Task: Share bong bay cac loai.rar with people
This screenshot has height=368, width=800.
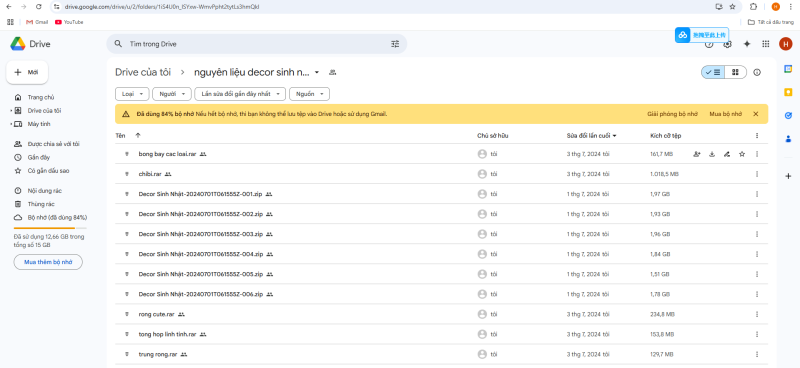Action: pyautogui.click(x=697, y=154)
